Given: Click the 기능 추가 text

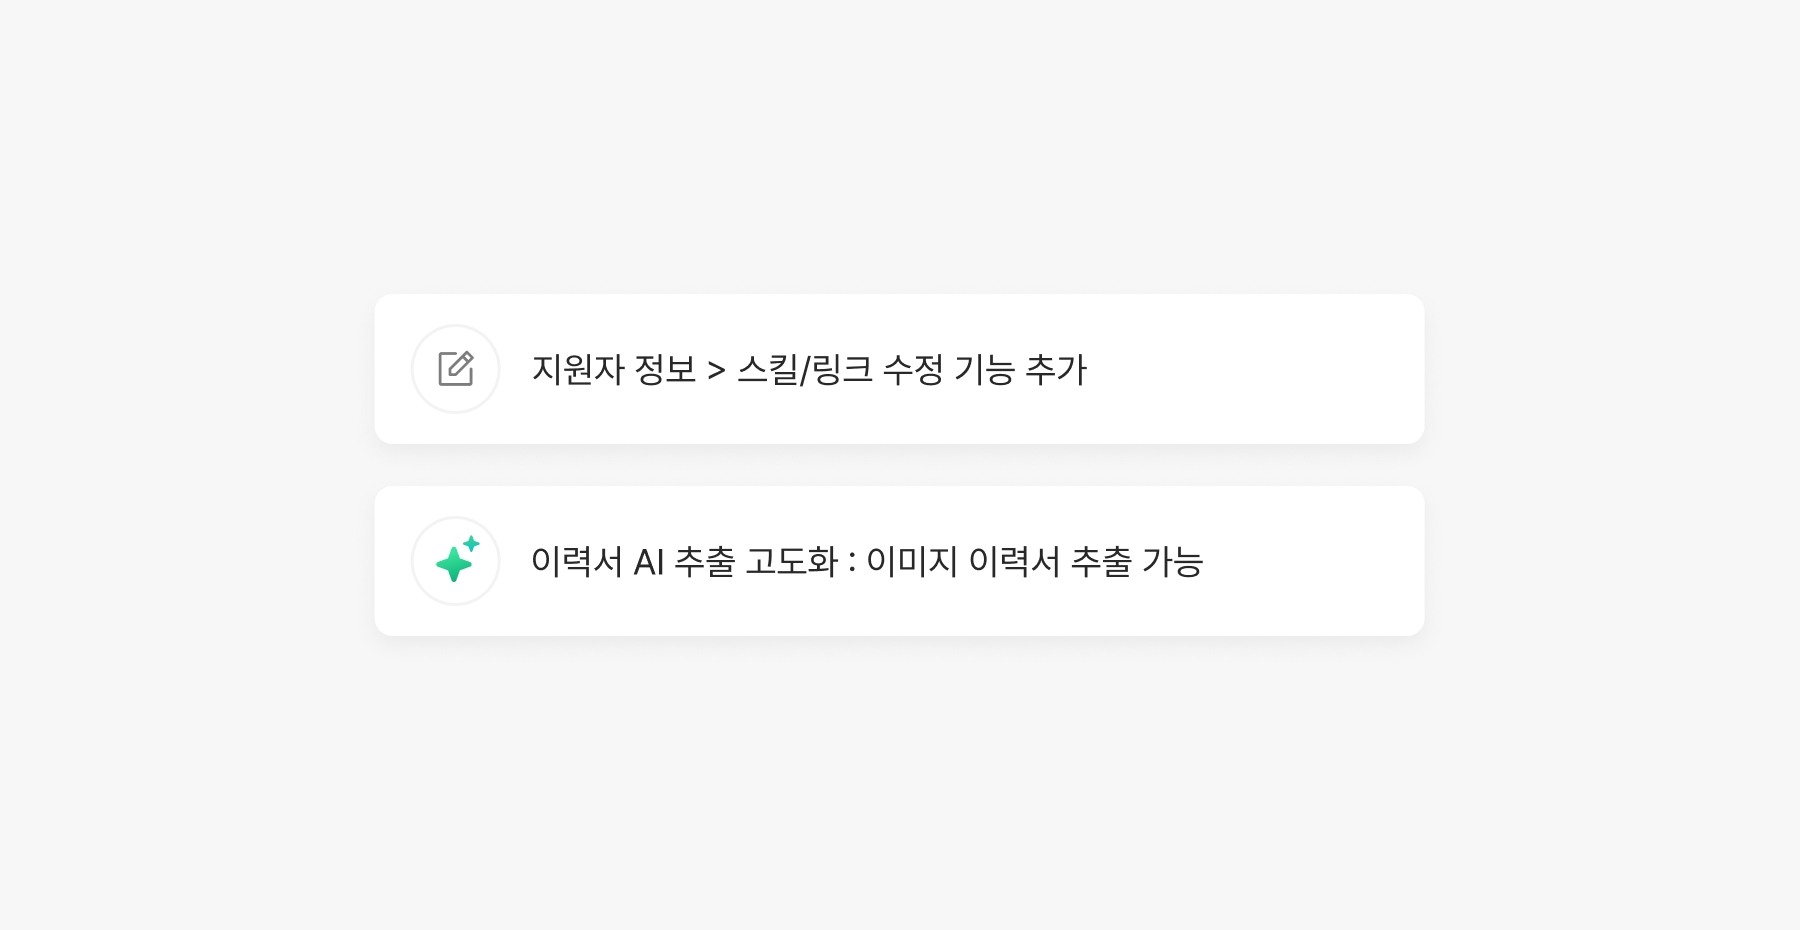Looking at the screenshot, I should (x=1020, y=370).
